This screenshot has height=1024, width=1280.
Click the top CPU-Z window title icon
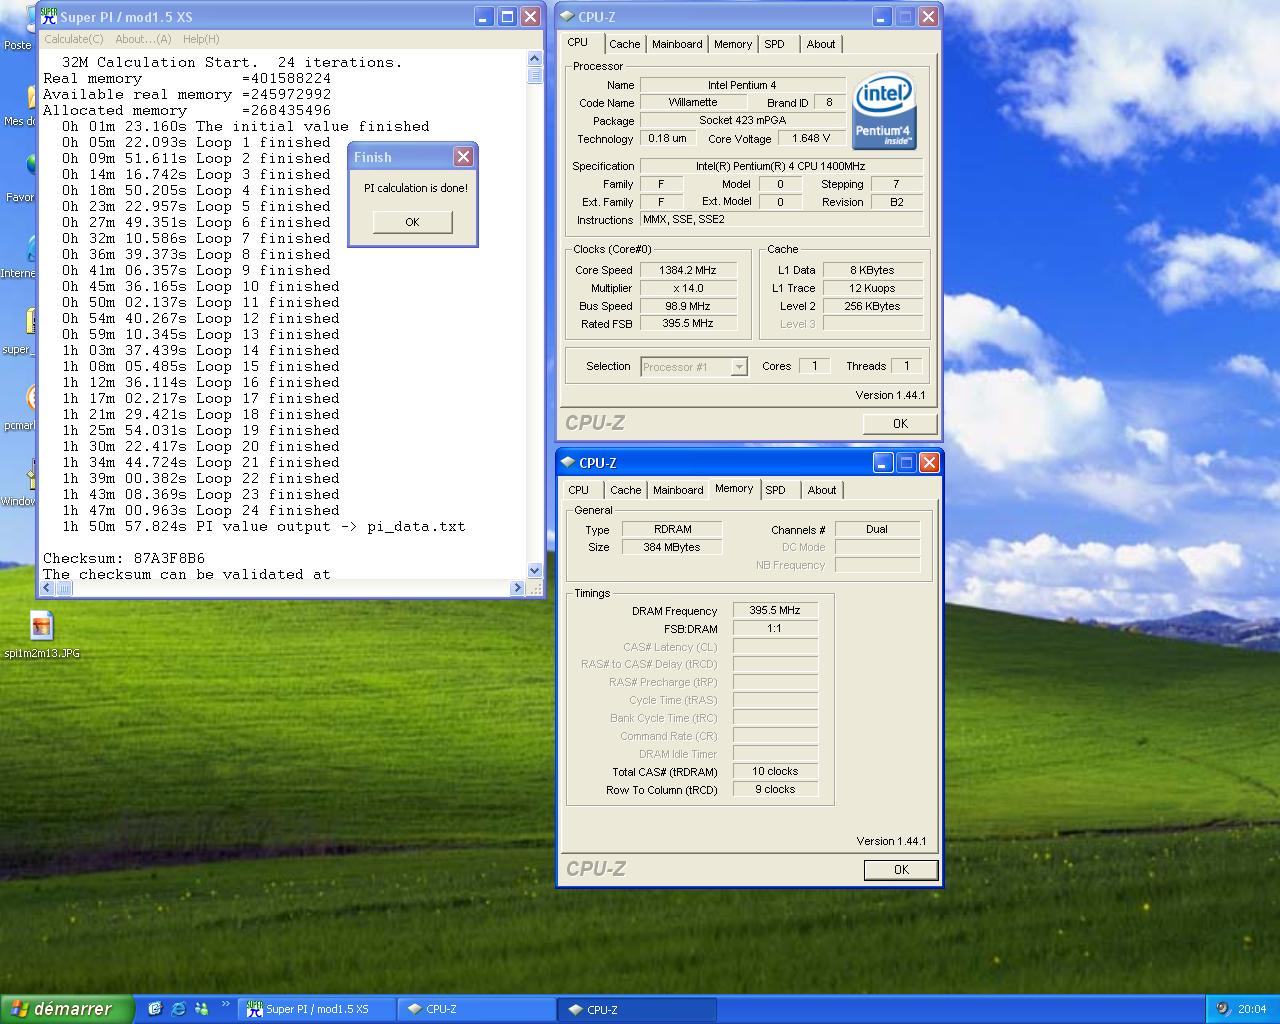coord(567,16)
